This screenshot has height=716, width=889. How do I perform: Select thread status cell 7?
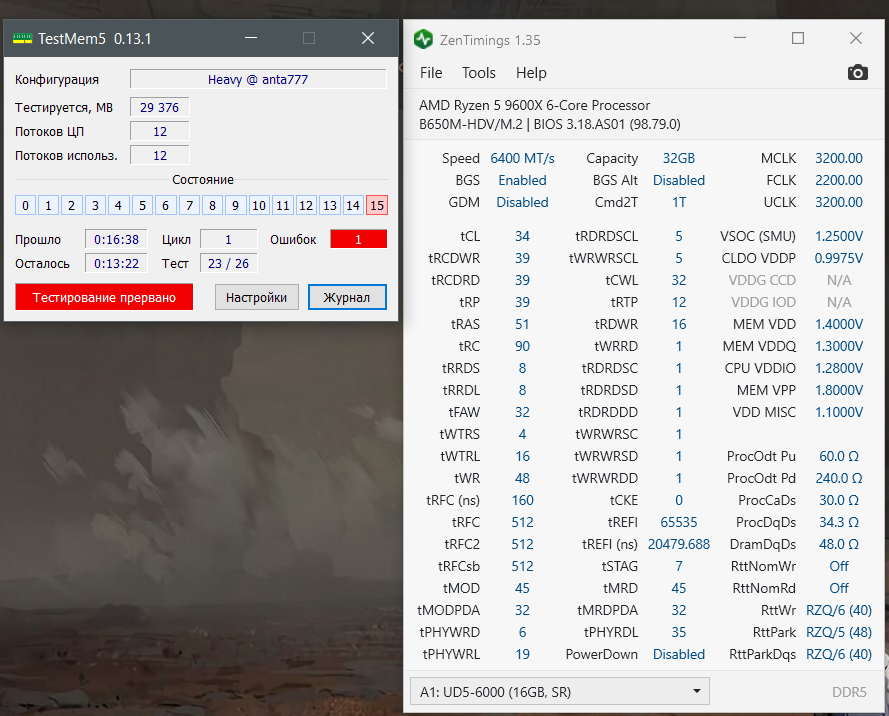[189, 205]
